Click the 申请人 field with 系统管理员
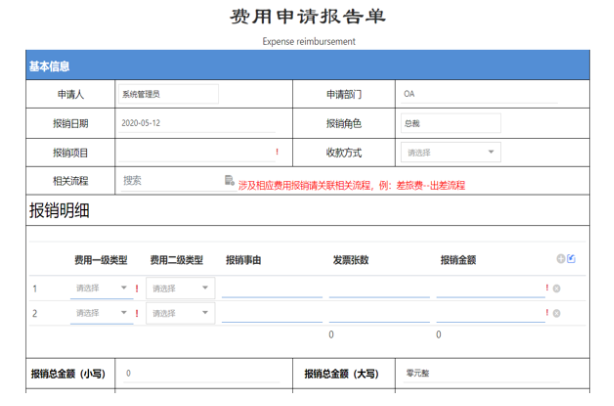 [167, 94]
